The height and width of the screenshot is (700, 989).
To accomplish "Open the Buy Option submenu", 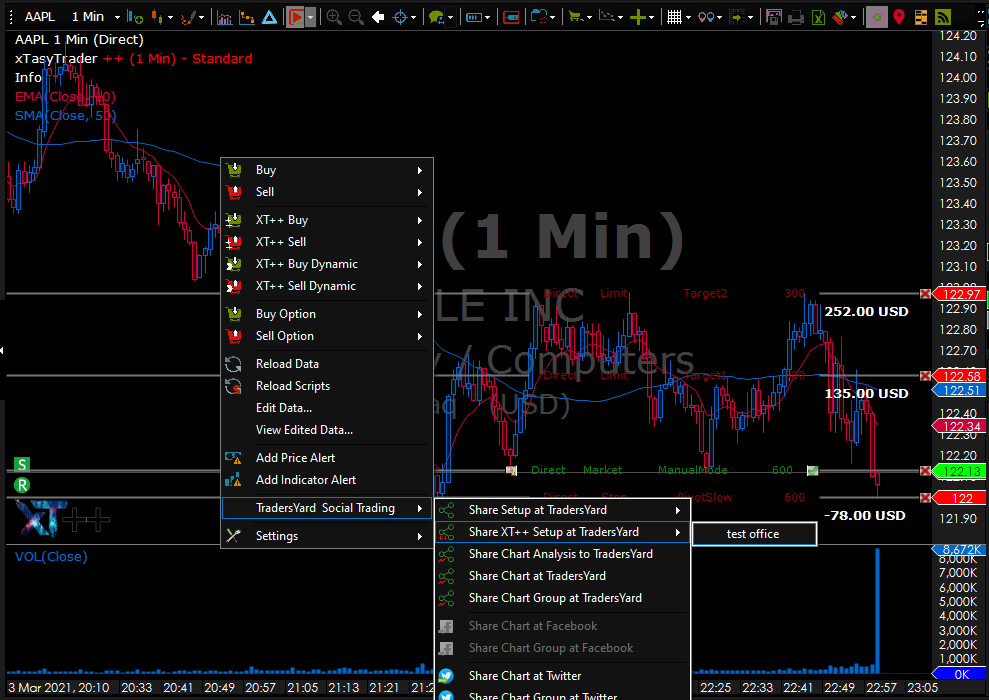I will (x=327, y=314).
